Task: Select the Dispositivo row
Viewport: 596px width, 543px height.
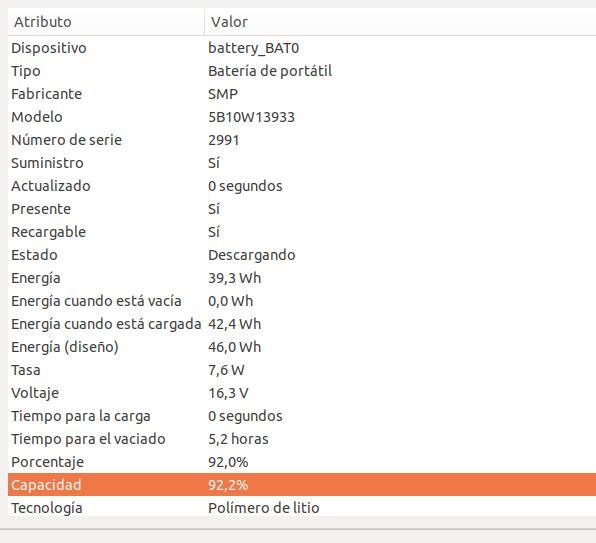Action: coord(302,48)
